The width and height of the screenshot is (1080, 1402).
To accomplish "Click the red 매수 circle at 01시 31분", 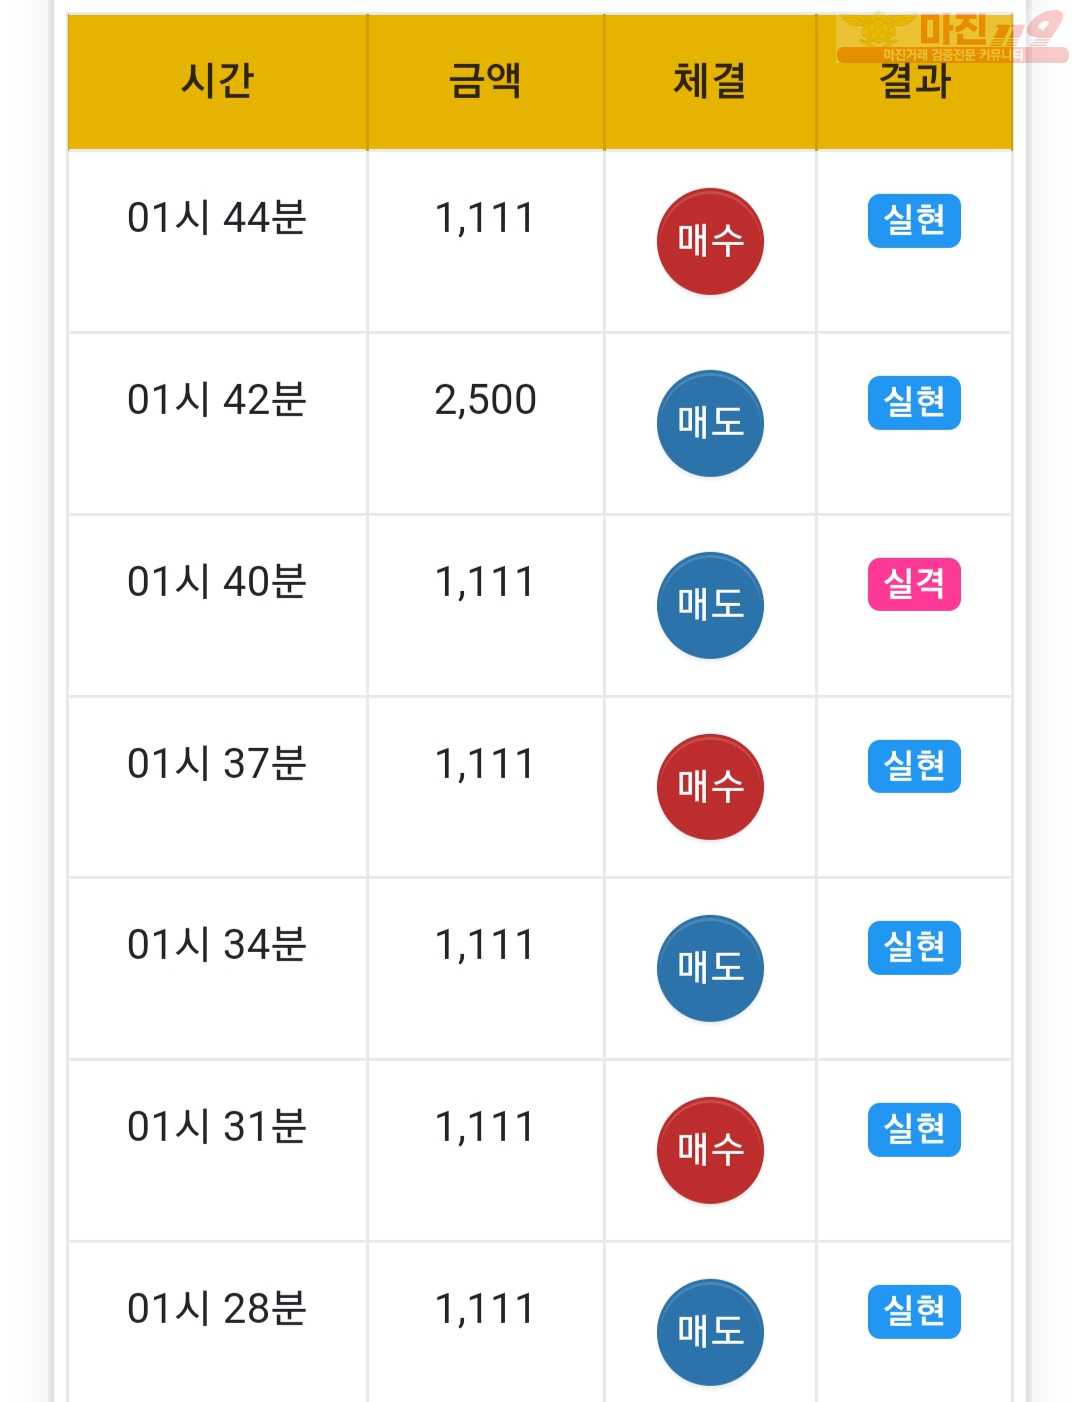I will 710,1150.
